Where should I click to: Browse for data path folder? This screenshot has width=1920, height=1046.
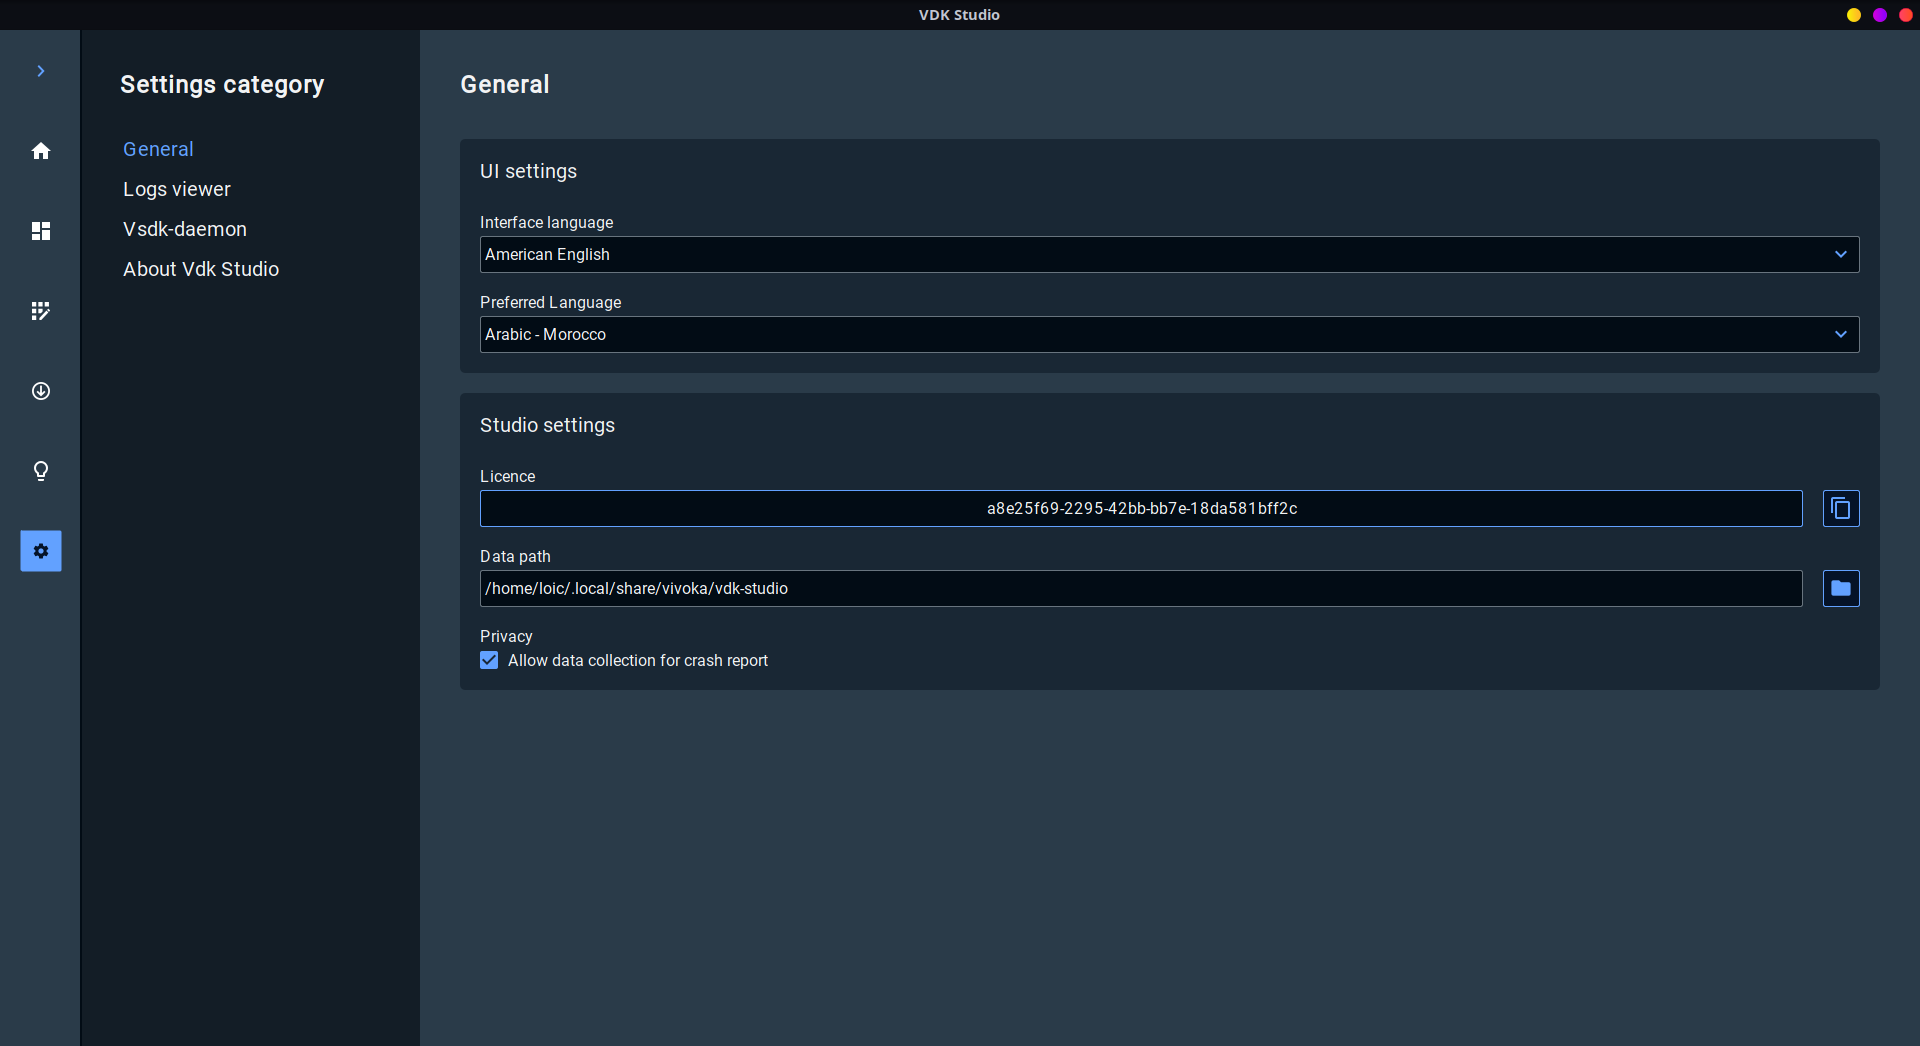coord(1840,589)
